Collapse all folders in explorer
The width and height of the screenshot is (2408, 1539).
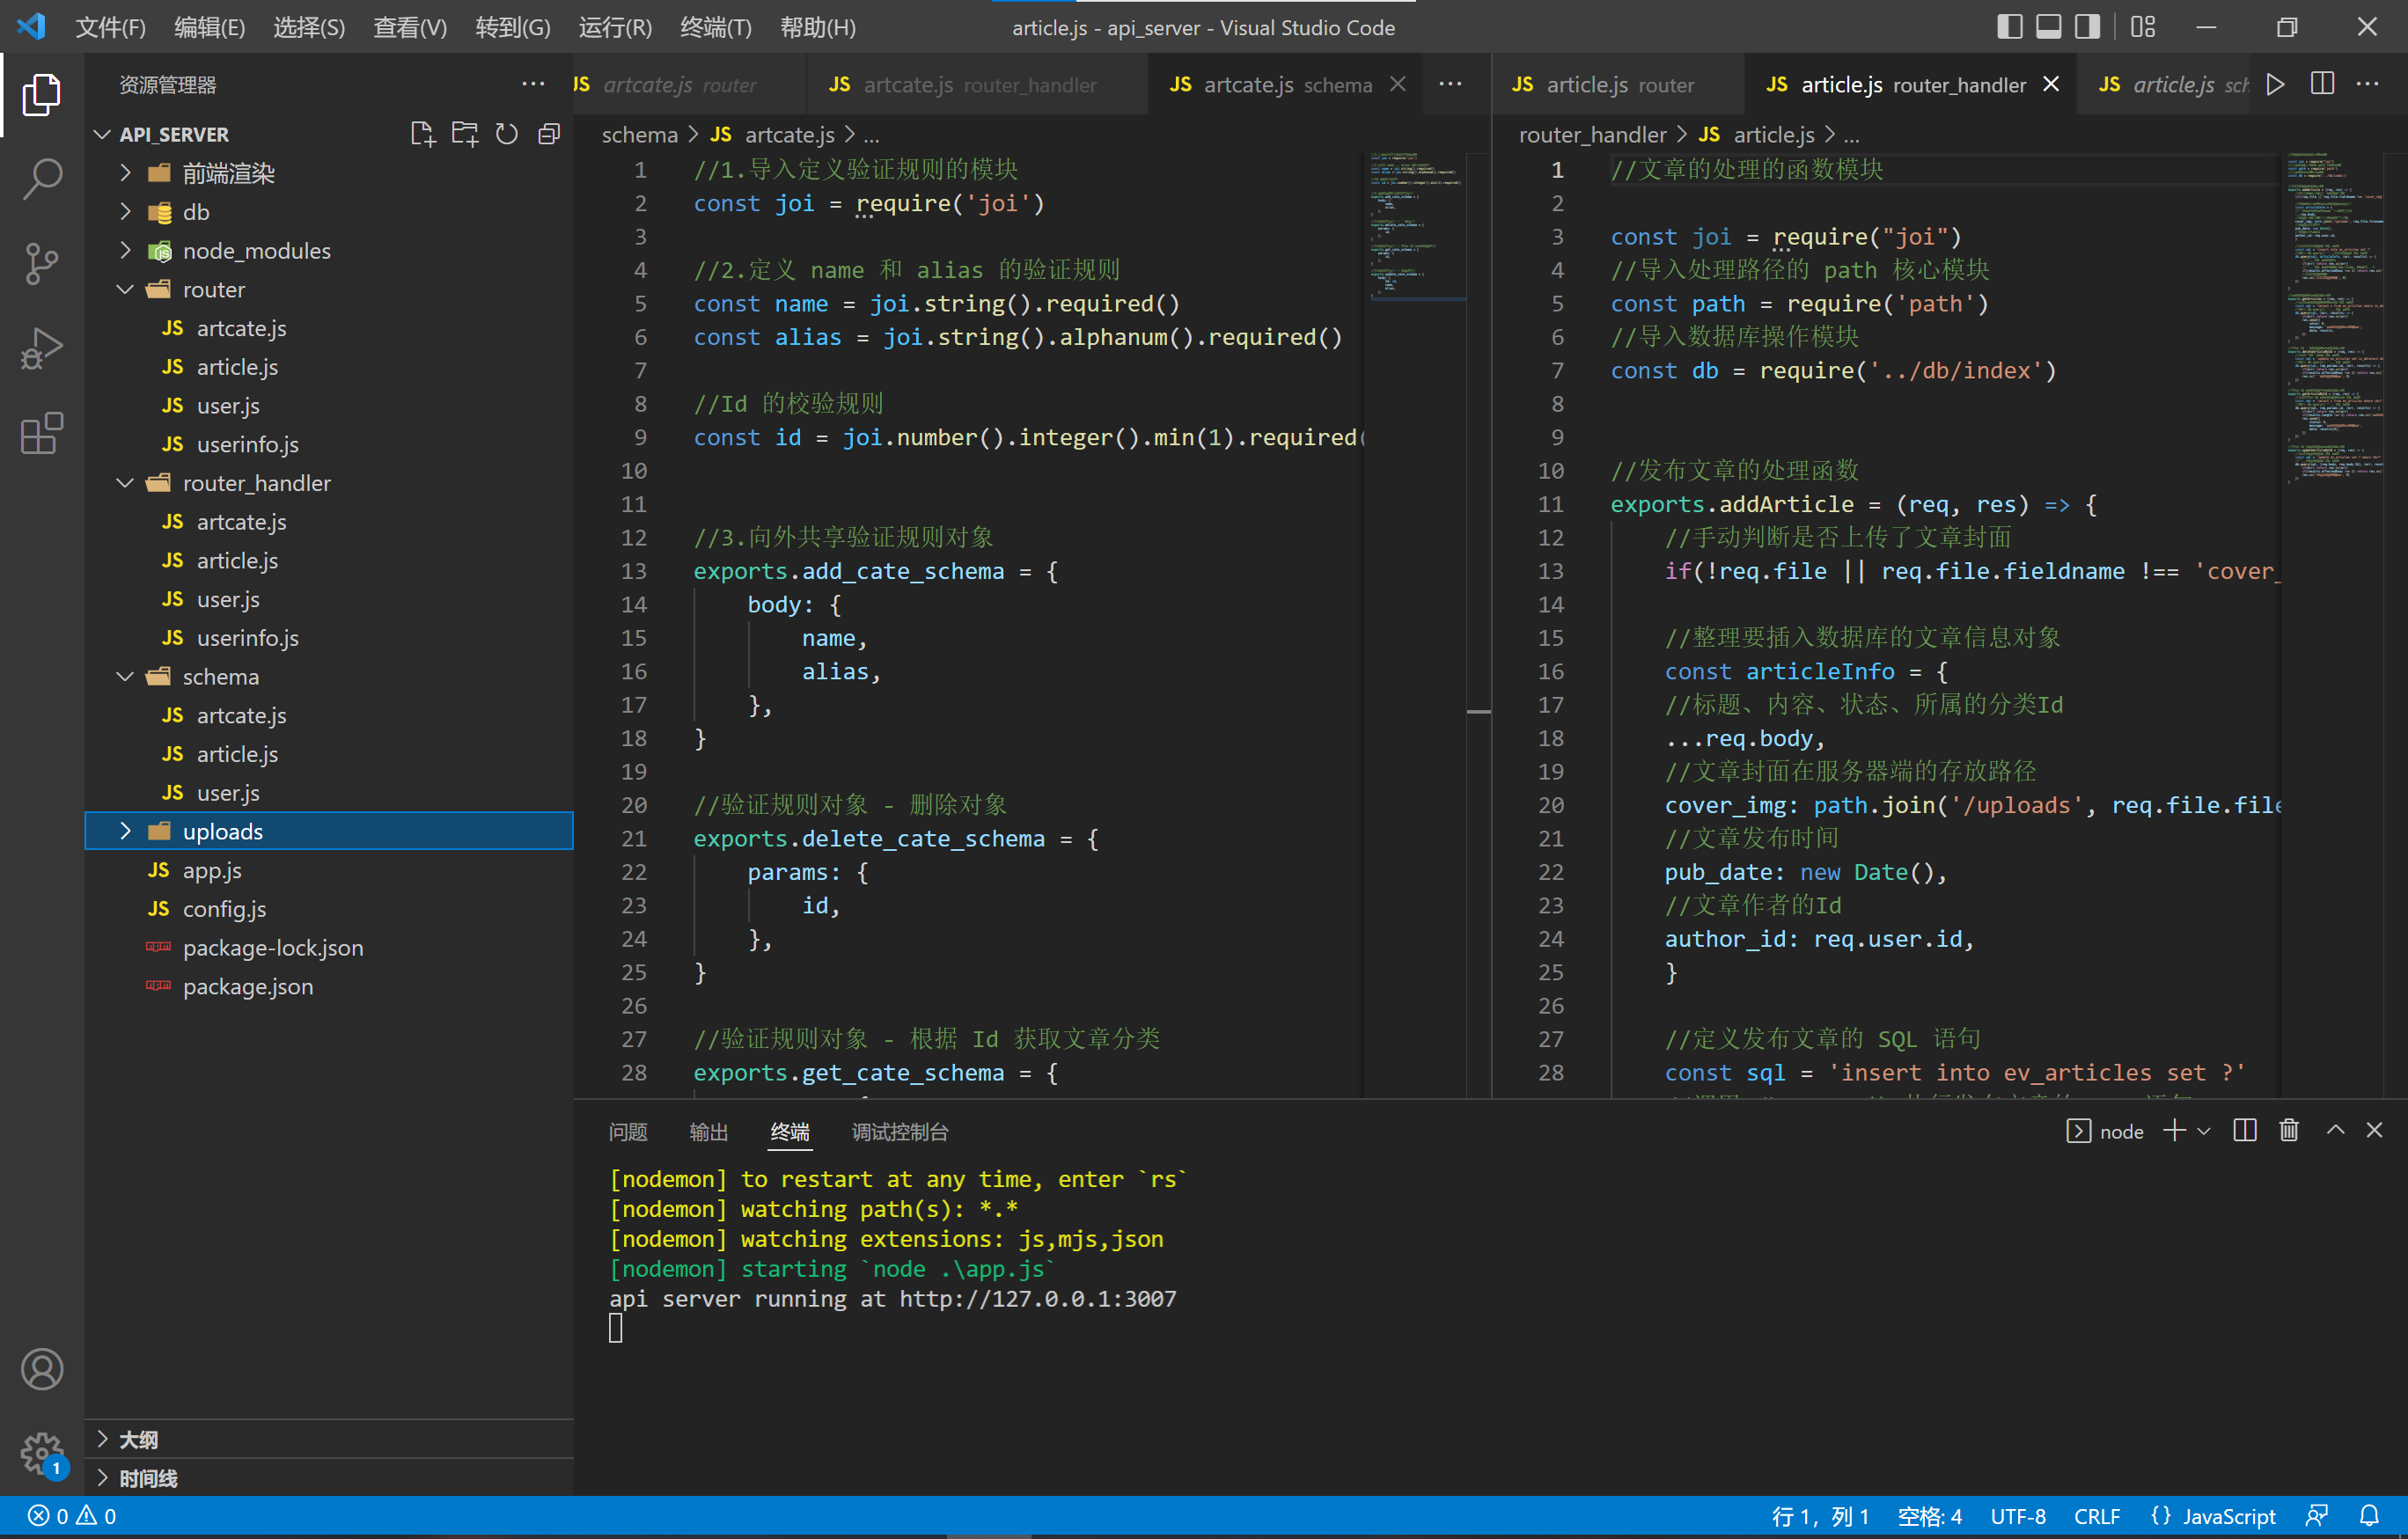coord(549,134)
